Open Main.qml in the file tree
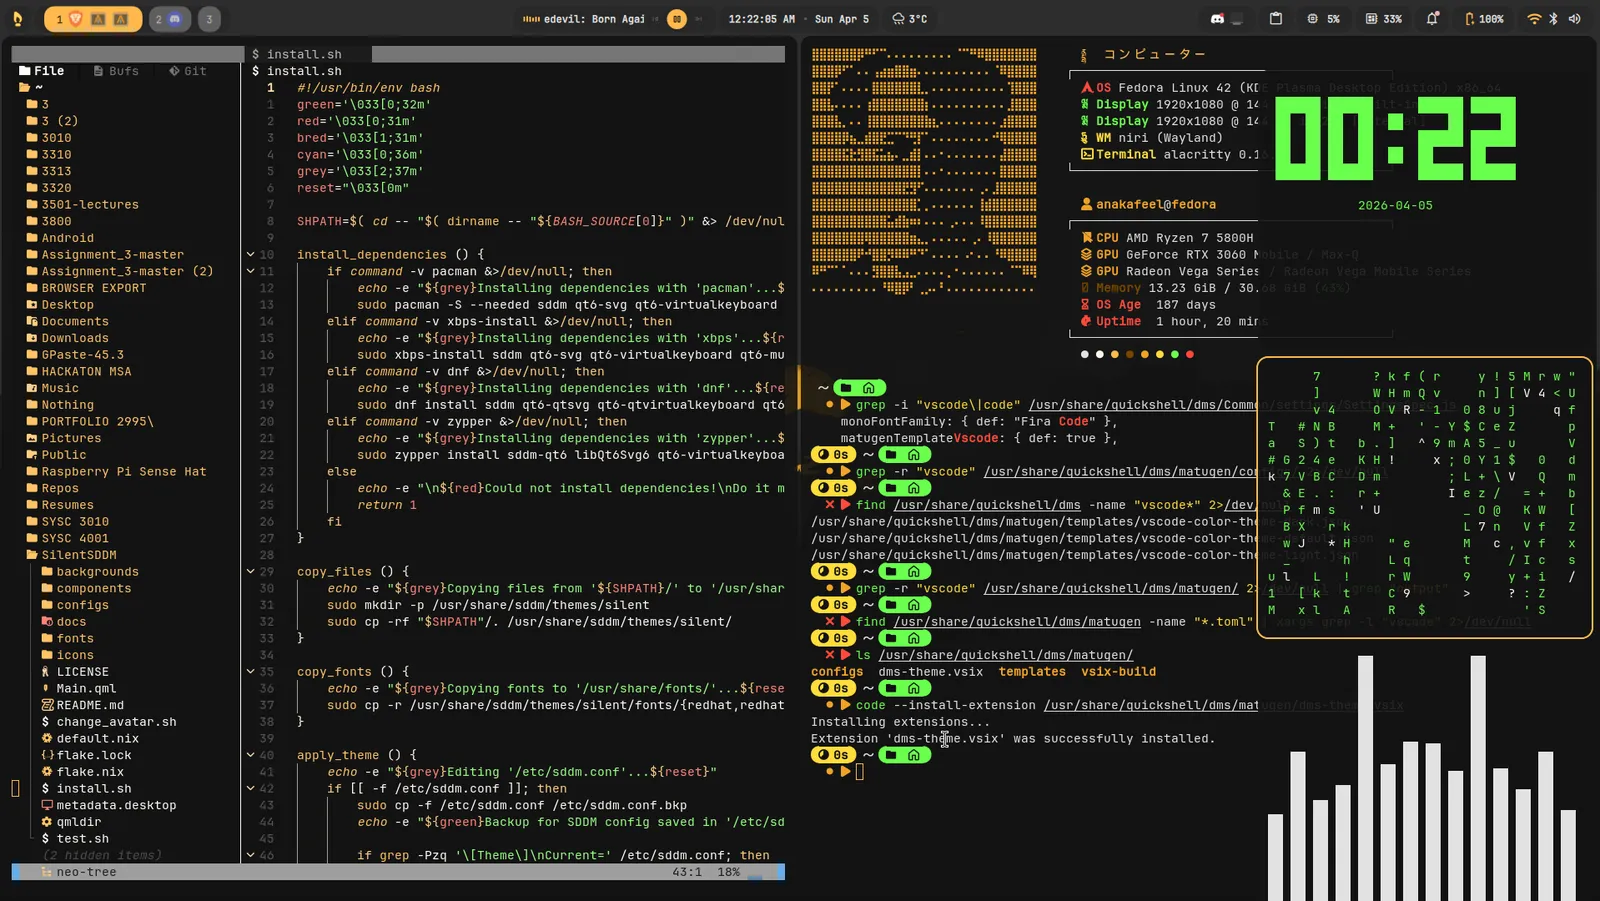The image size is (1600, 901). tap(79, 689)
